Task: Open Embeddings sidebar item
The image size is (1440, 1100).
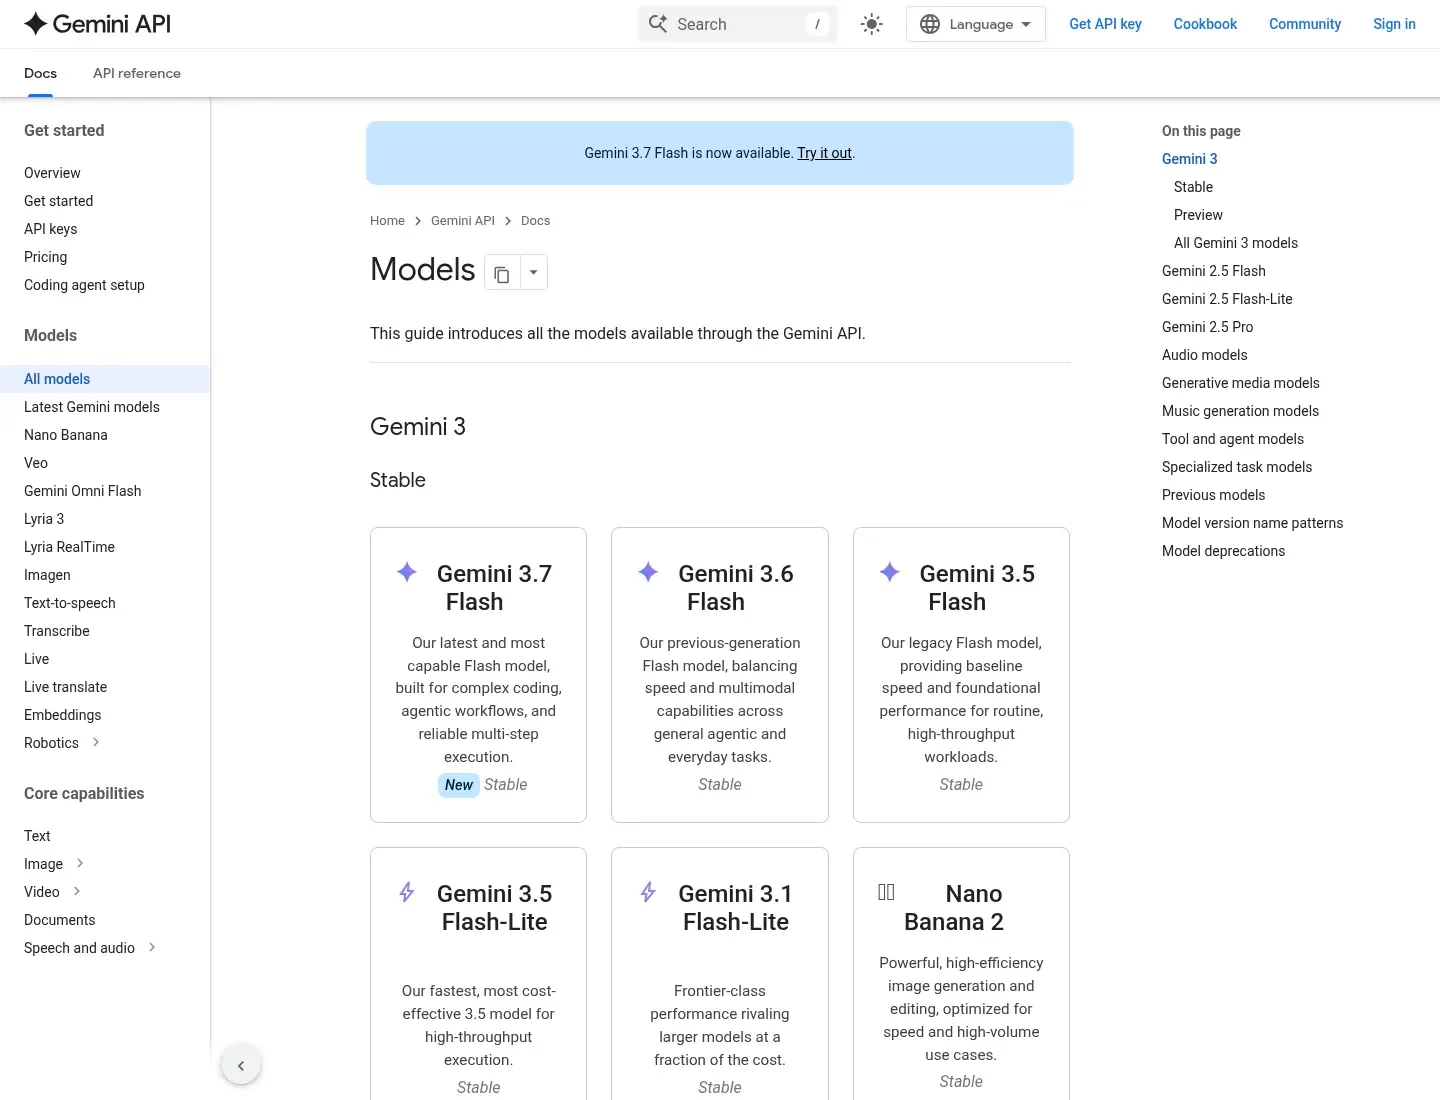Action: pyautogui.click(x=62, y=715)
